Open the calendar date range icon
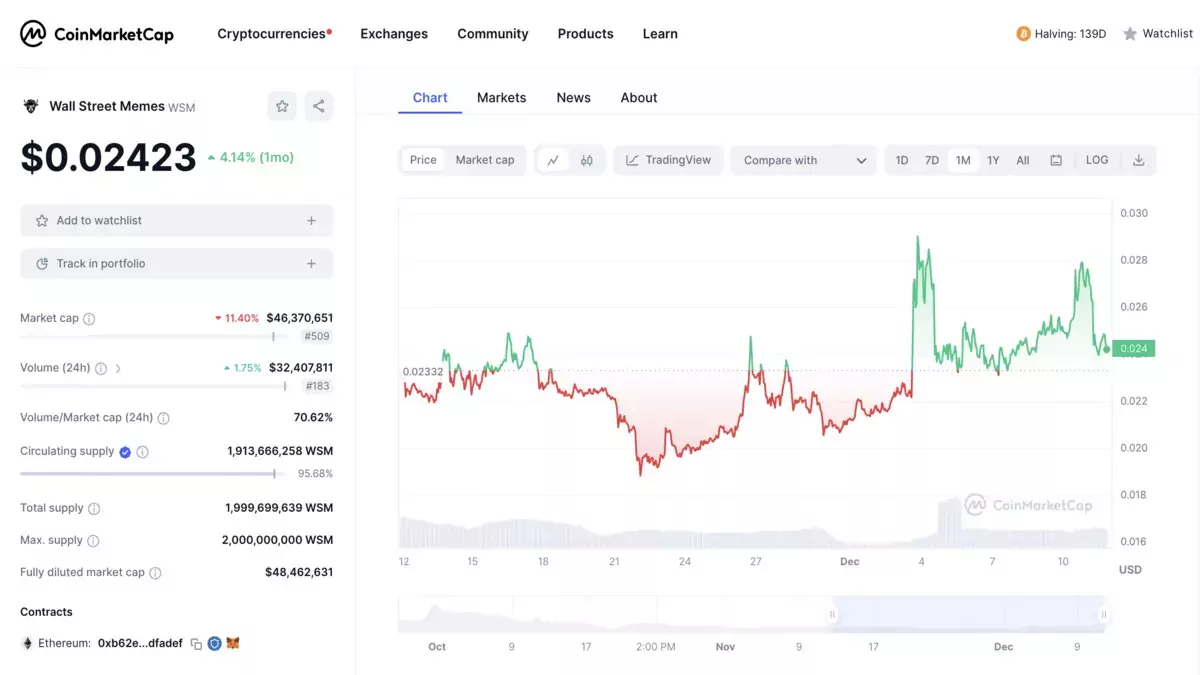This screenshot has width=1200, height=675. (1056, 160)
